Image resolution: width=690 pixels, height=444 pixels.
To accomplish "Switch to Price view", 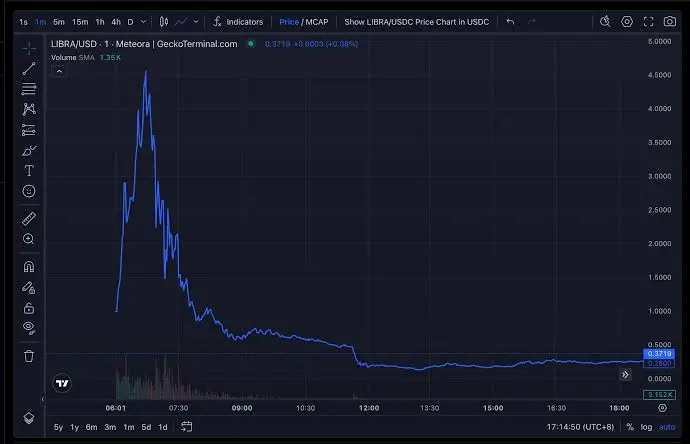I will point(289,22).
